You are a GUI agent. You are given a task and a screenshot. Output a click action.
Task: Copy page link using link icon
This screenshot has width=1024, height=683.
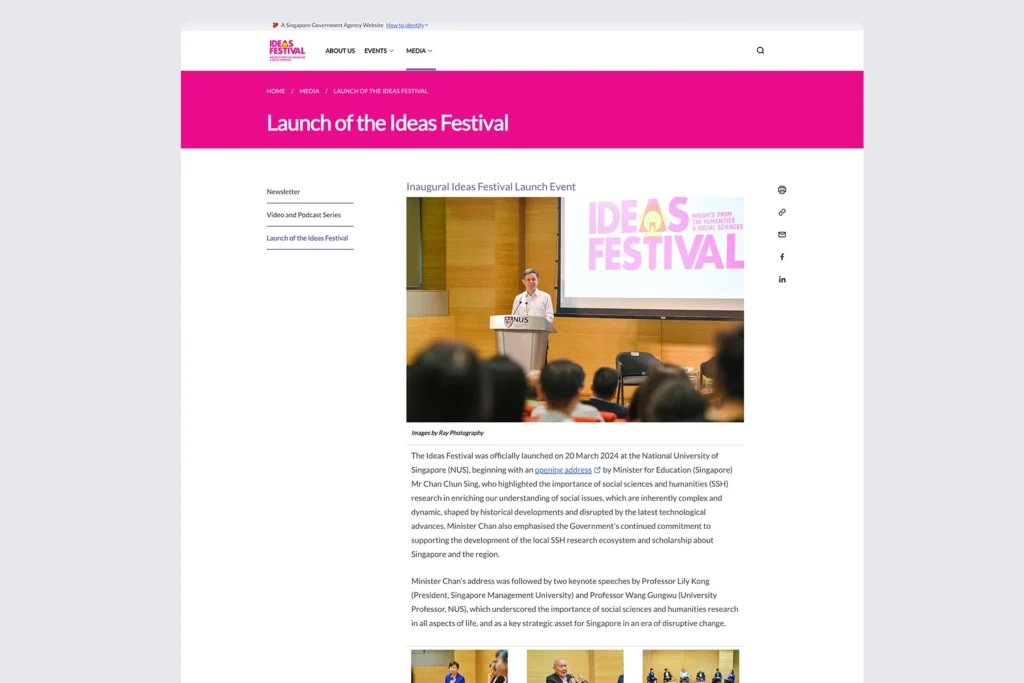(782, 212)
